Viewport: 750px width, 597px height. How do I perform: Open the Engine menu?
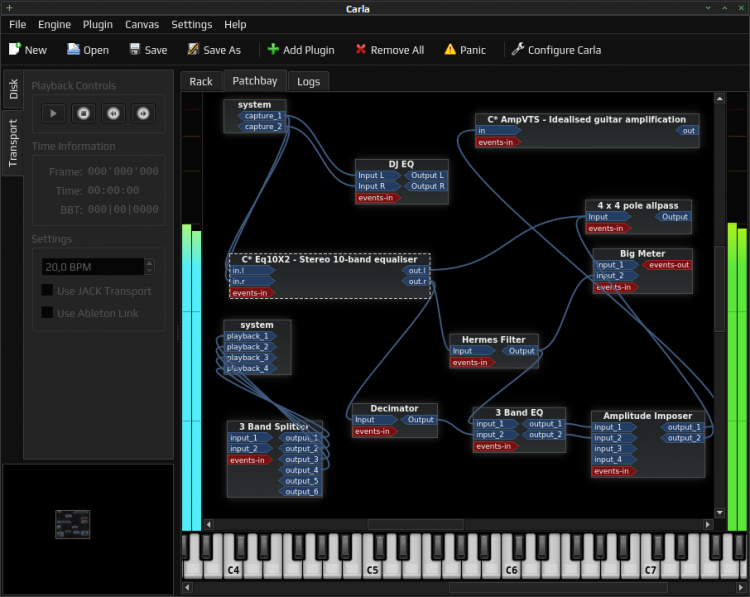click(55, 24)
